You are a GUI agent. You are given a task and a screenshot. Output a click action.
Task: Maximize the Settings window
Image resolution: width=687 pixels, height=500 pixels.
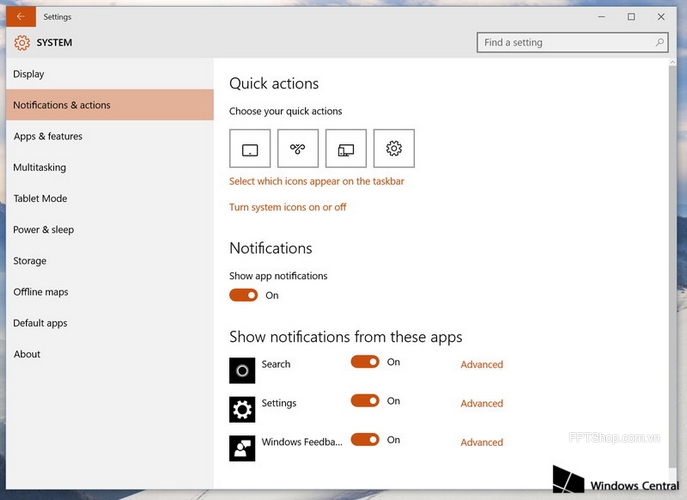(x=631, y=17)
